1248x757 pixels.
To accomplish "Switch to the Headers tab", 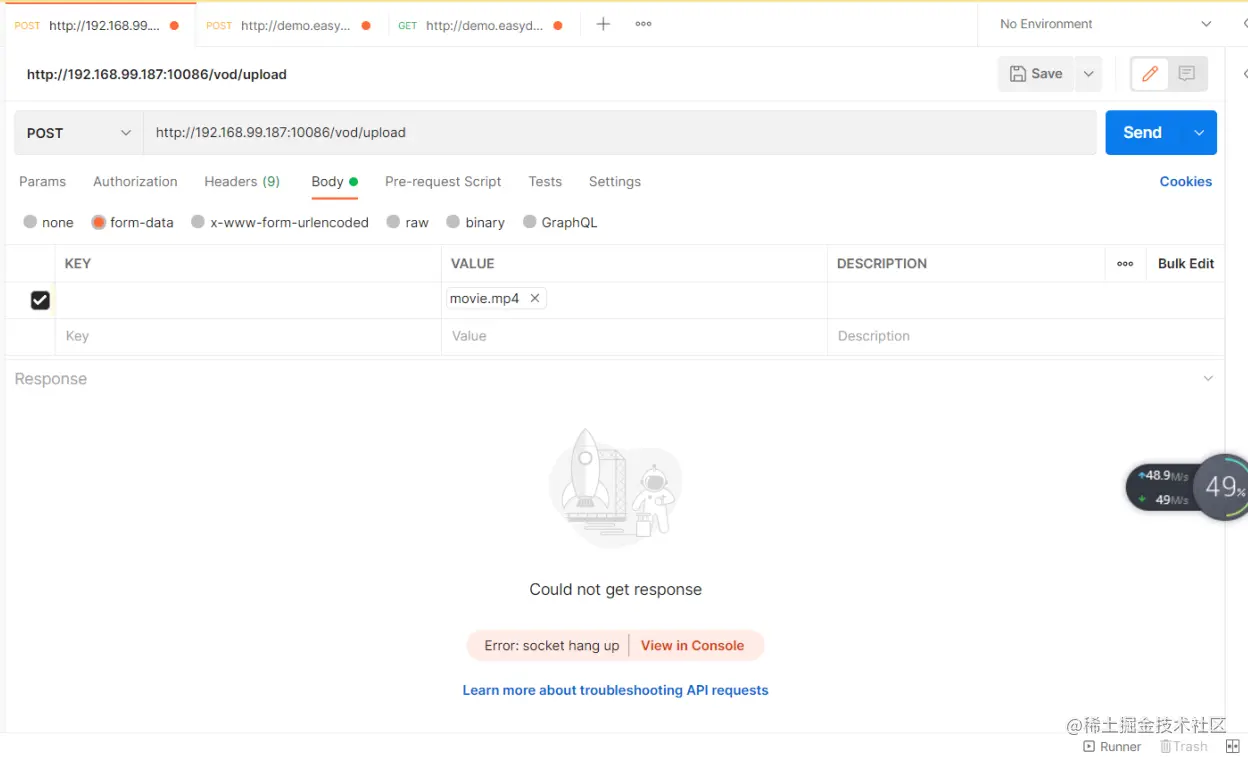I will tap(242, 181).
